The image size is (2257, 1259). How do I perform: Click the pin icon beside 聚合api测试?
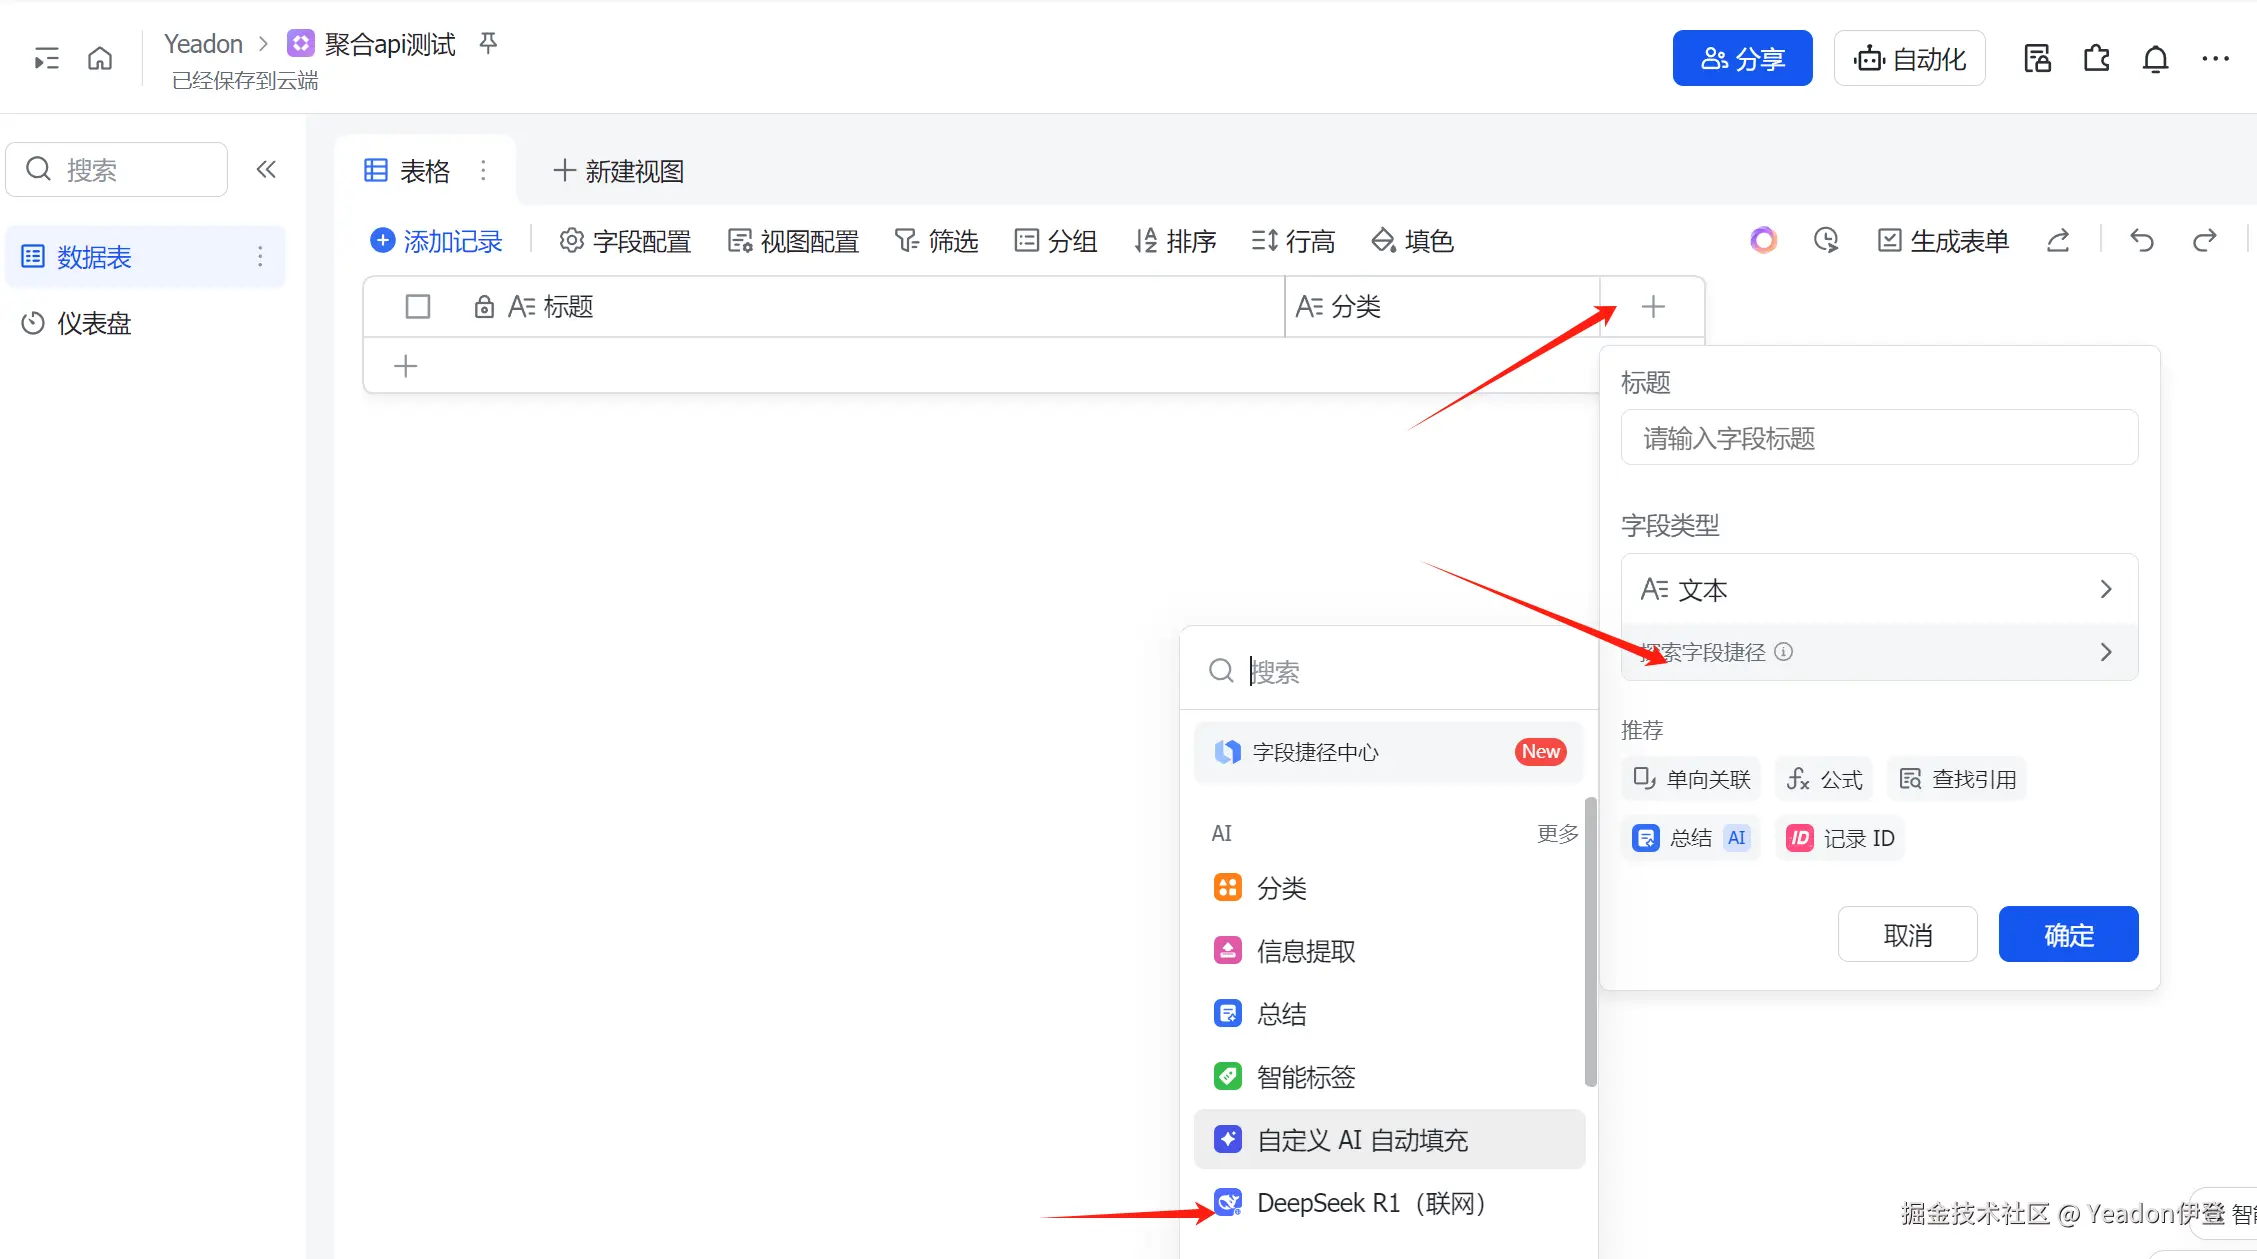488,43
